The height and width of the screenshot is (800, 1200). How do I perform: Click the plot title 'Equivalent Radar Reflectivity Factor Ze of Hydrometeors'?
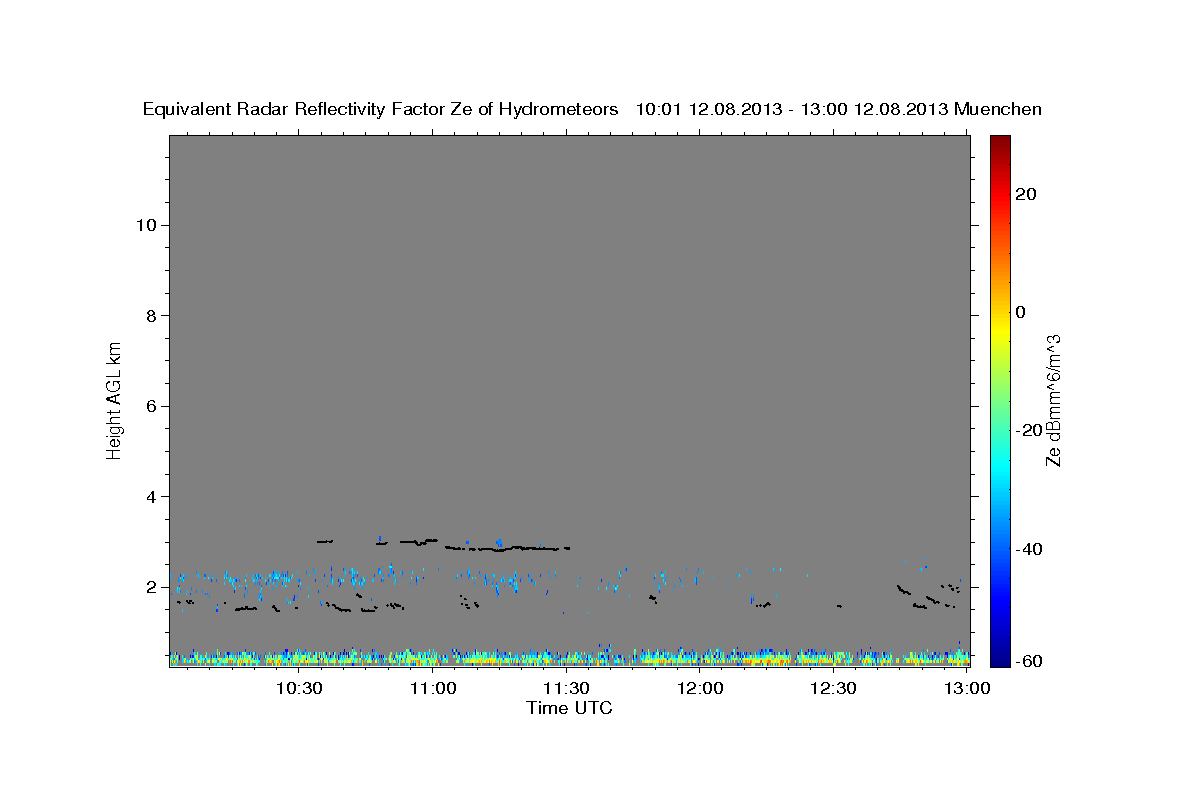click(x=381, y=110)
